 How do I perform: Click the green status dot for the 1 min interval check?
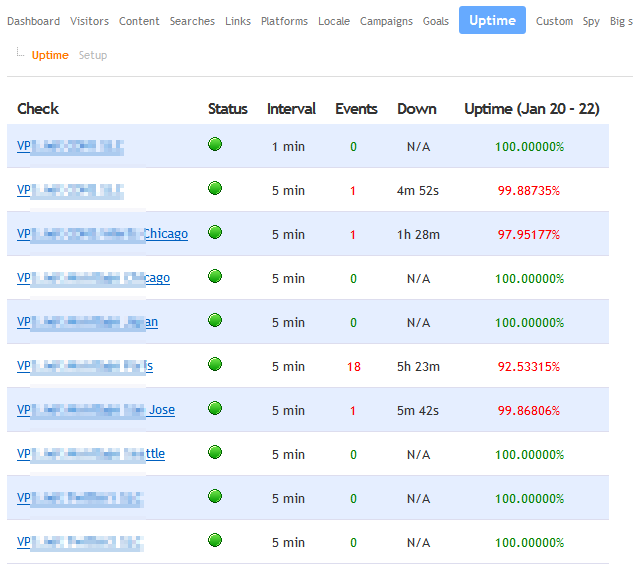[215, 145]
